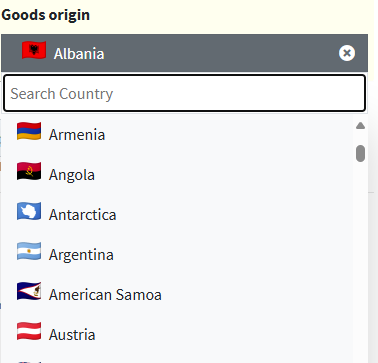The width and height of the screenshot is (378, 363).
Task: Click the Albania flag icon
Action: [34, 51]
